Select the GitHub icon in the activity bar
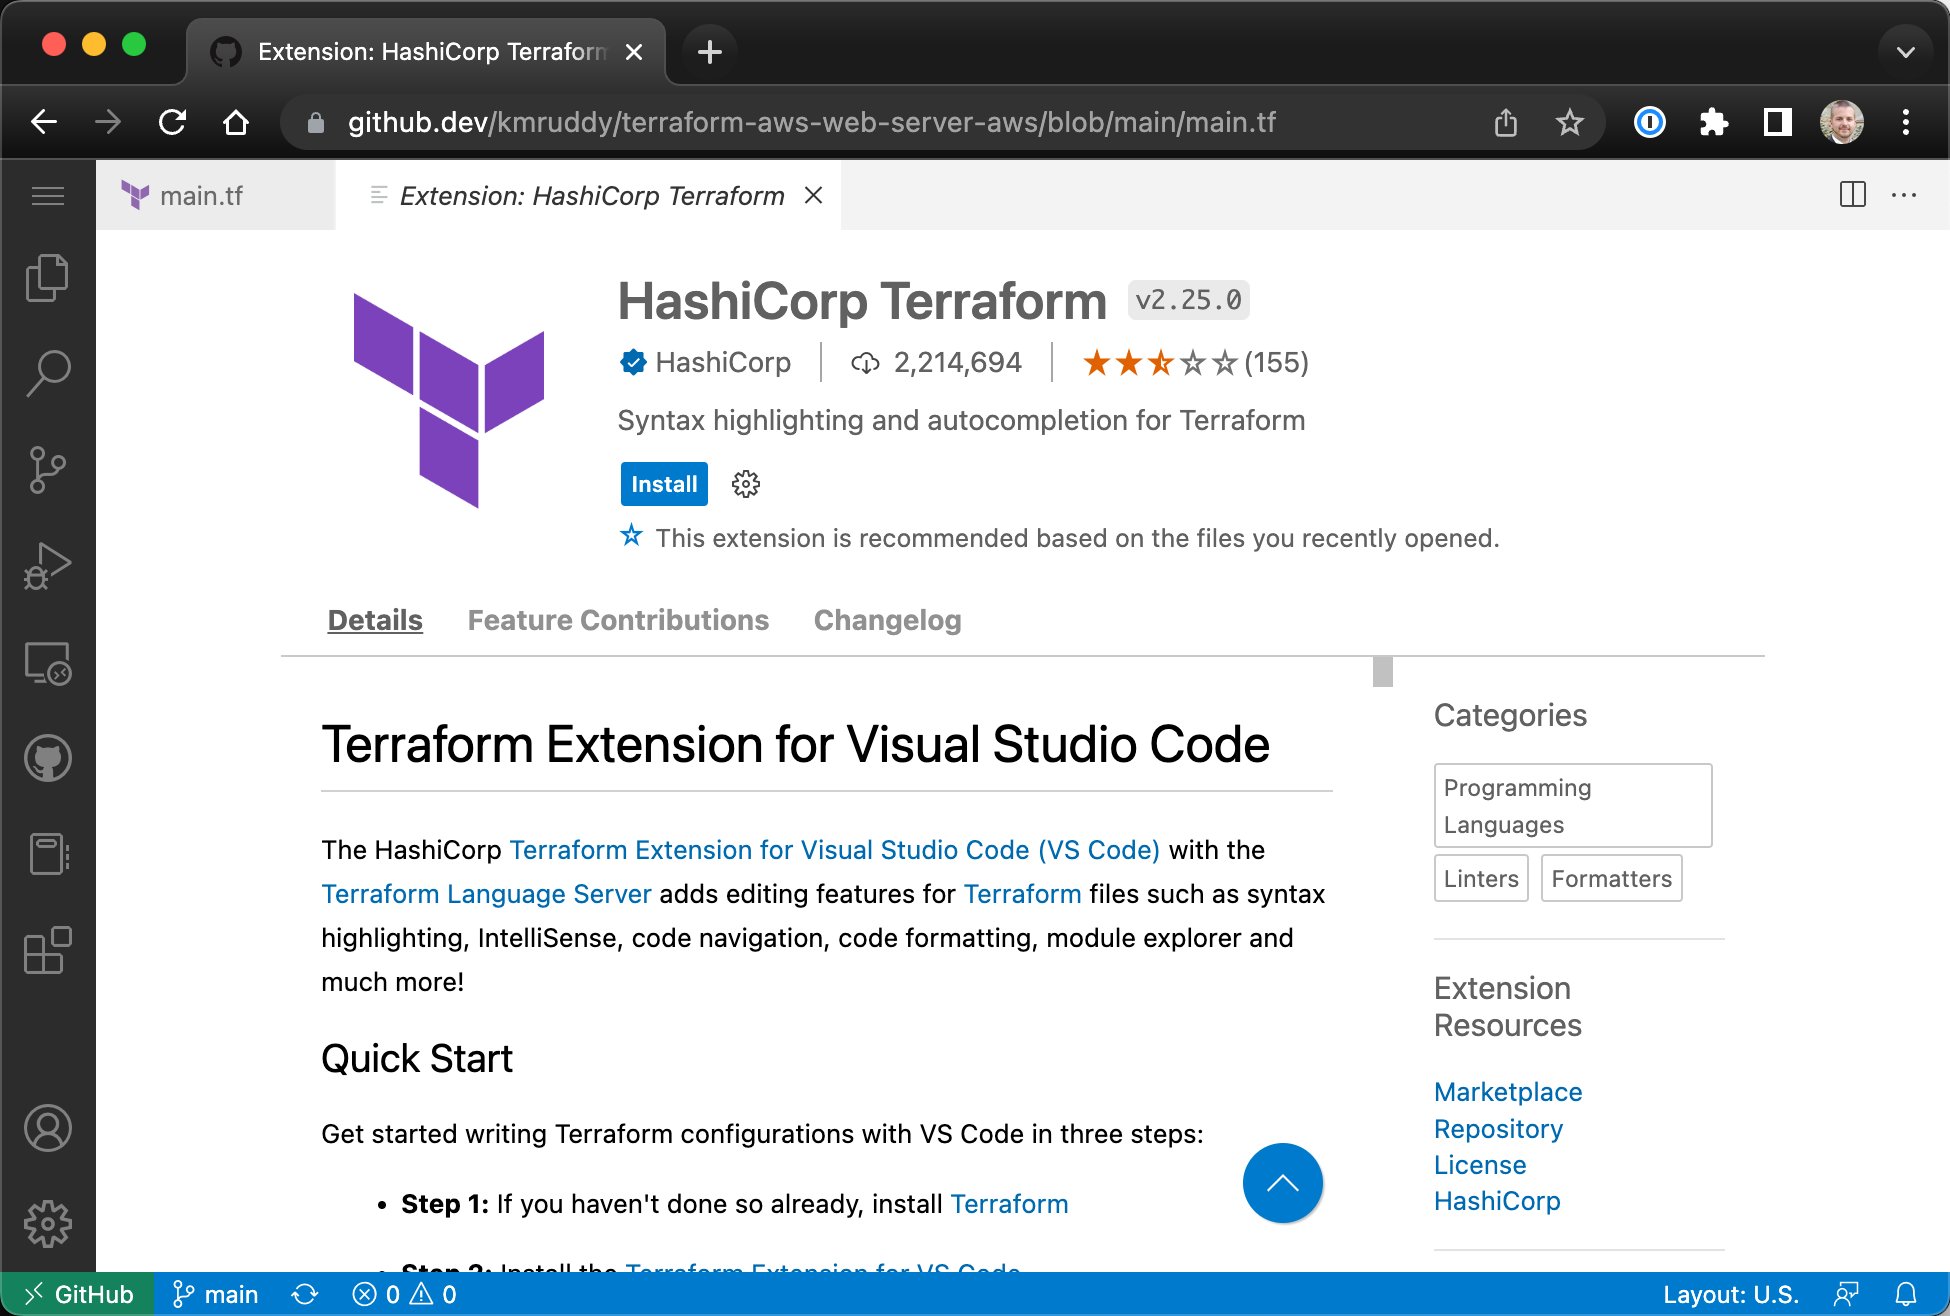 [47, 757]
